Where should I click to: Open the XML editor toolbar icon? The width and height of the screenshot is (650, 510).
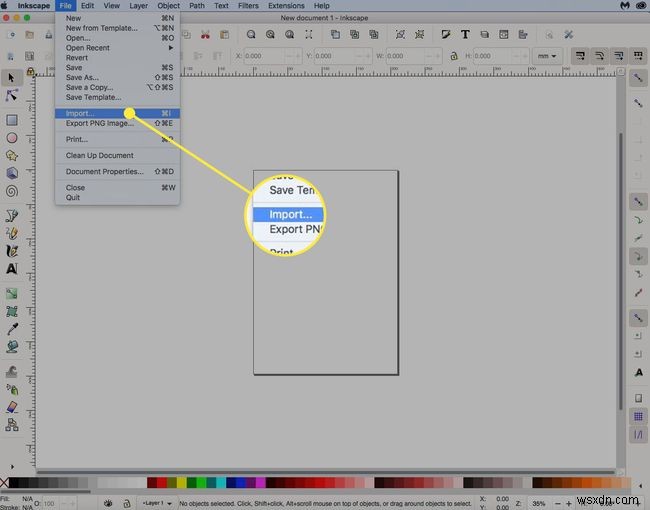point(504,34)
